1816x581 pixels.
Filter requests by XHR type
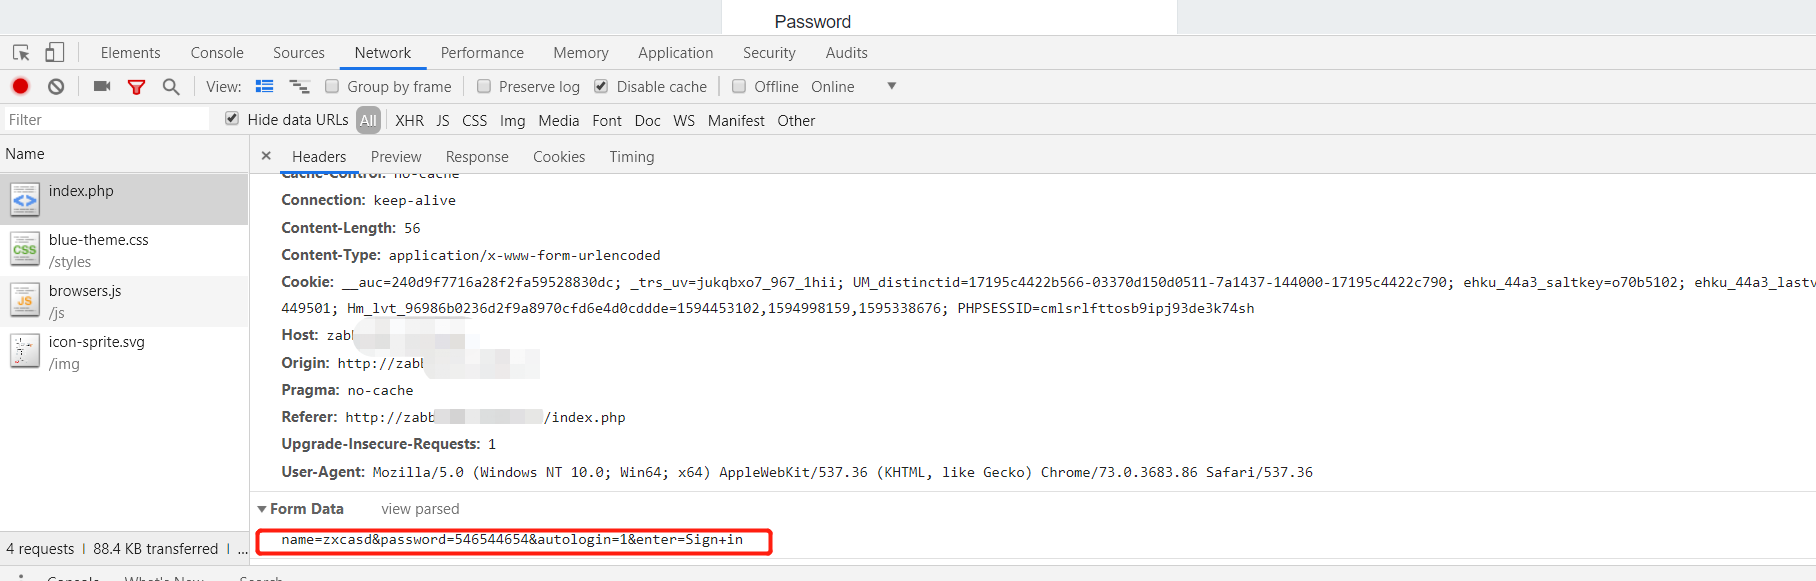(409, 121)
